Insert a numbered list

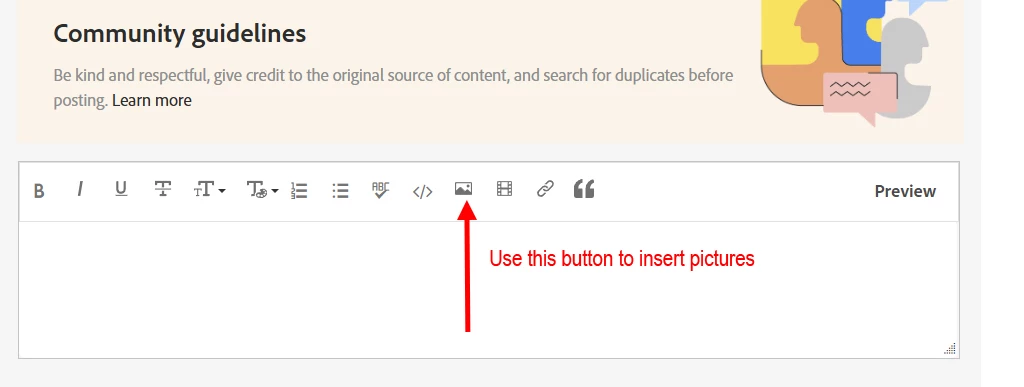click(299, 191)
